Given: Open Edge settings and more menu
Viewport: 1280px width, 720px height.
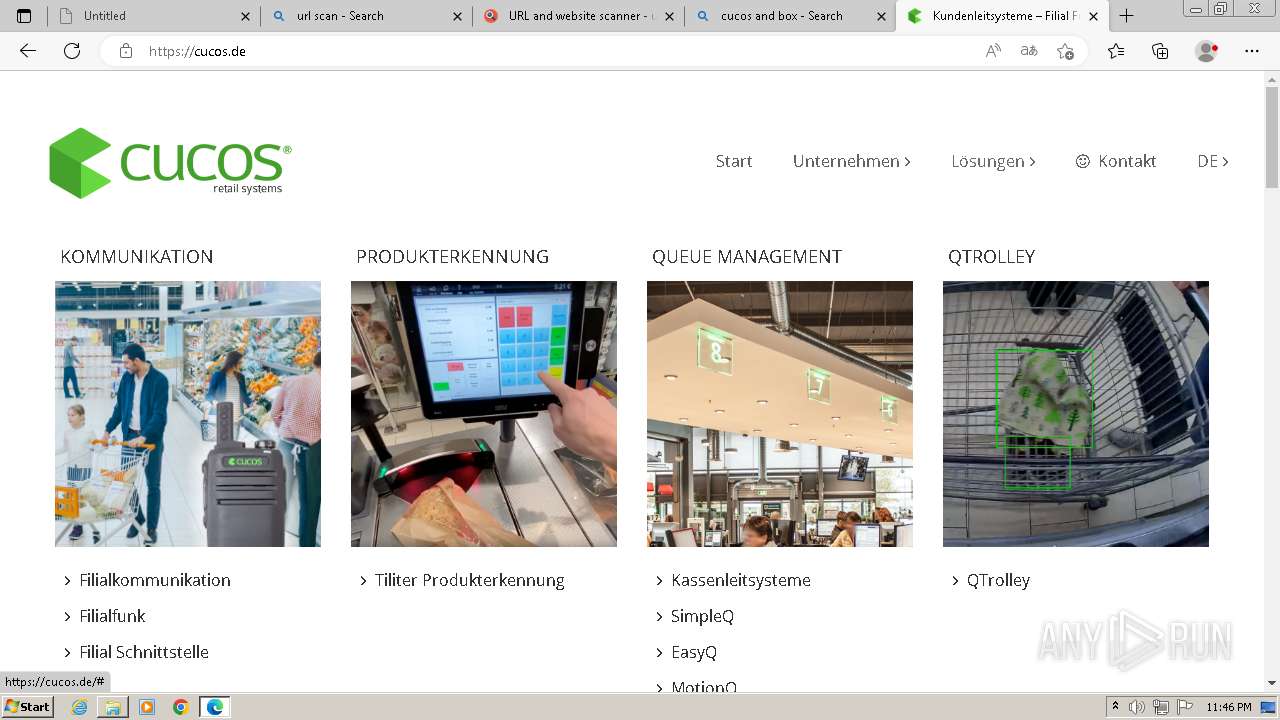Looking at the screenshot, I should [1252, 51].
